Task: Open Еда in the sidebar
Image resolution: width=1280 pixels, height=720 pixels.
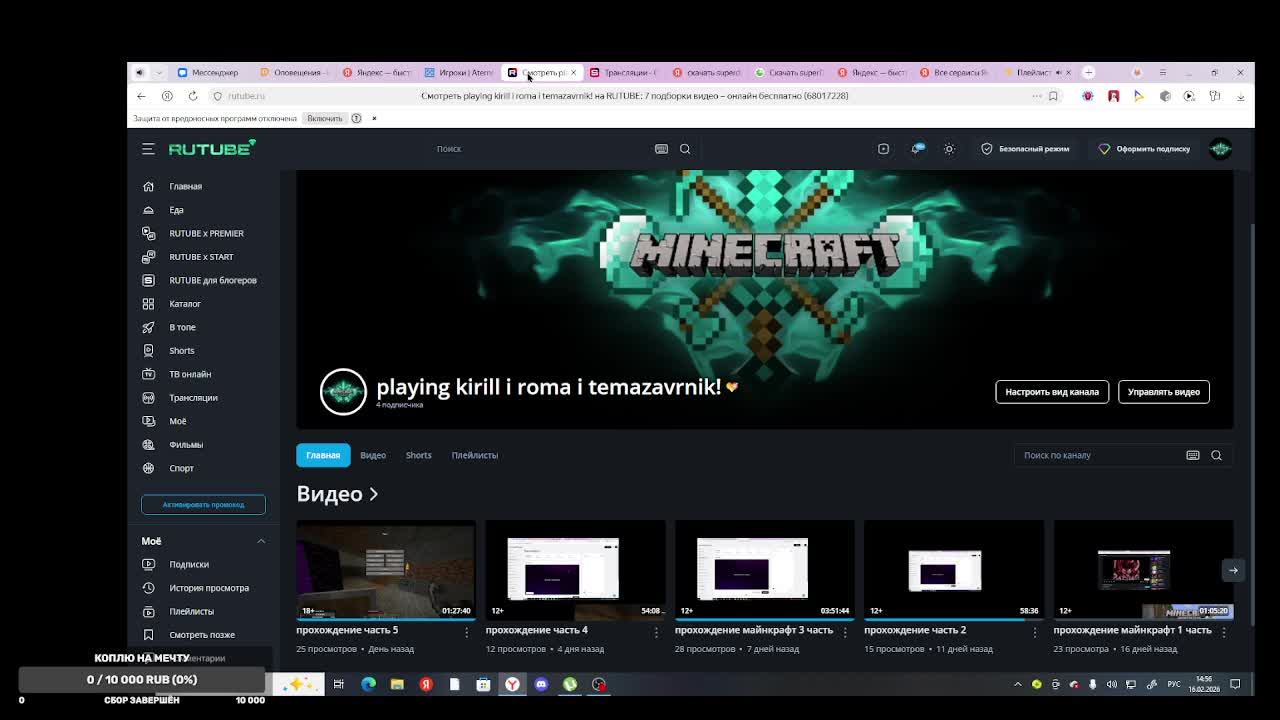Action: click(x=176, y=210)
